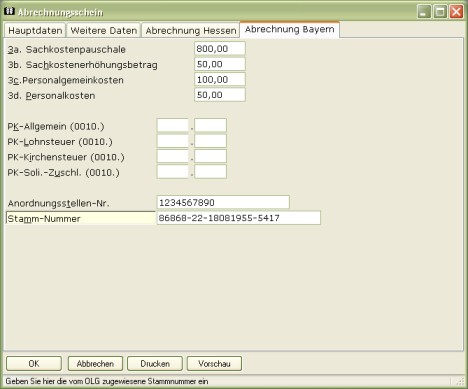
Task: Click the '3d. Personalkosten' label
Action: 51,96
